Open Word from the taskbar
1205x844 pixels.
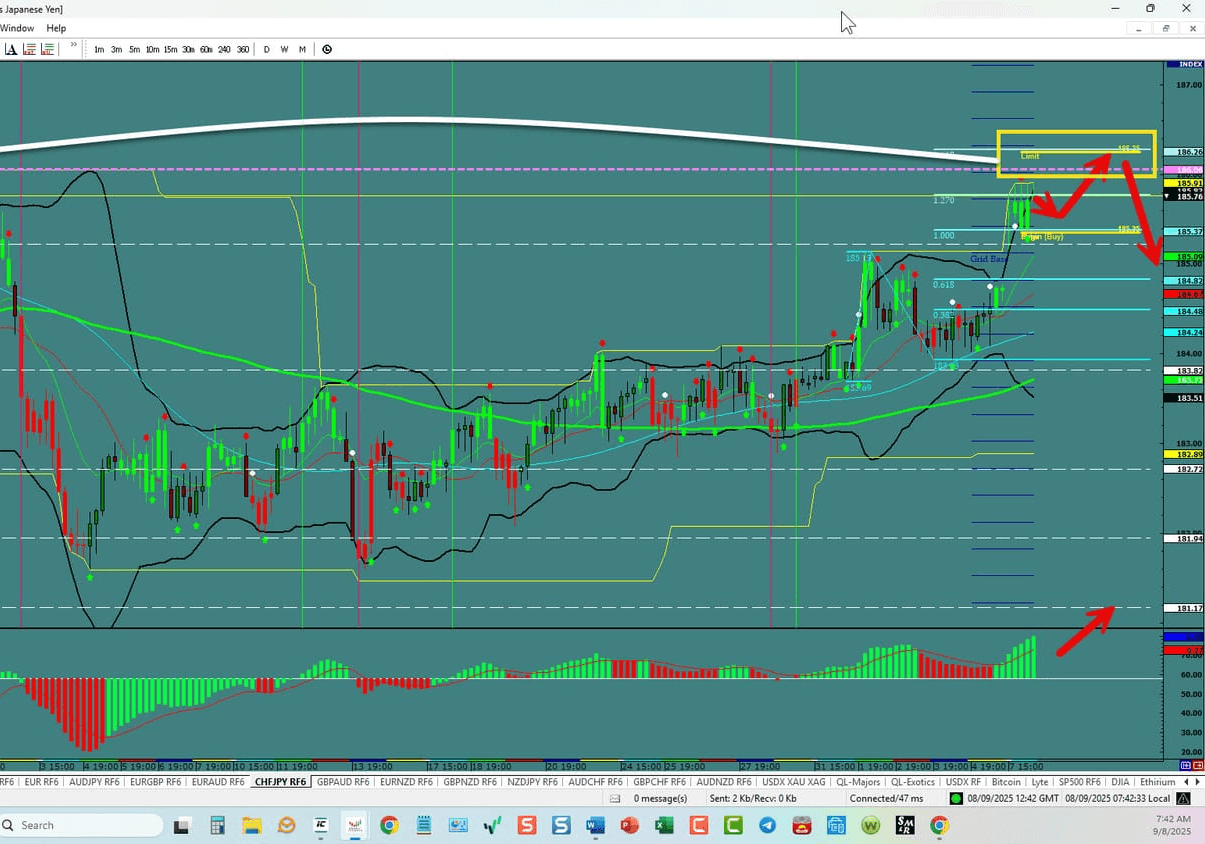click(x=594, y=825)
